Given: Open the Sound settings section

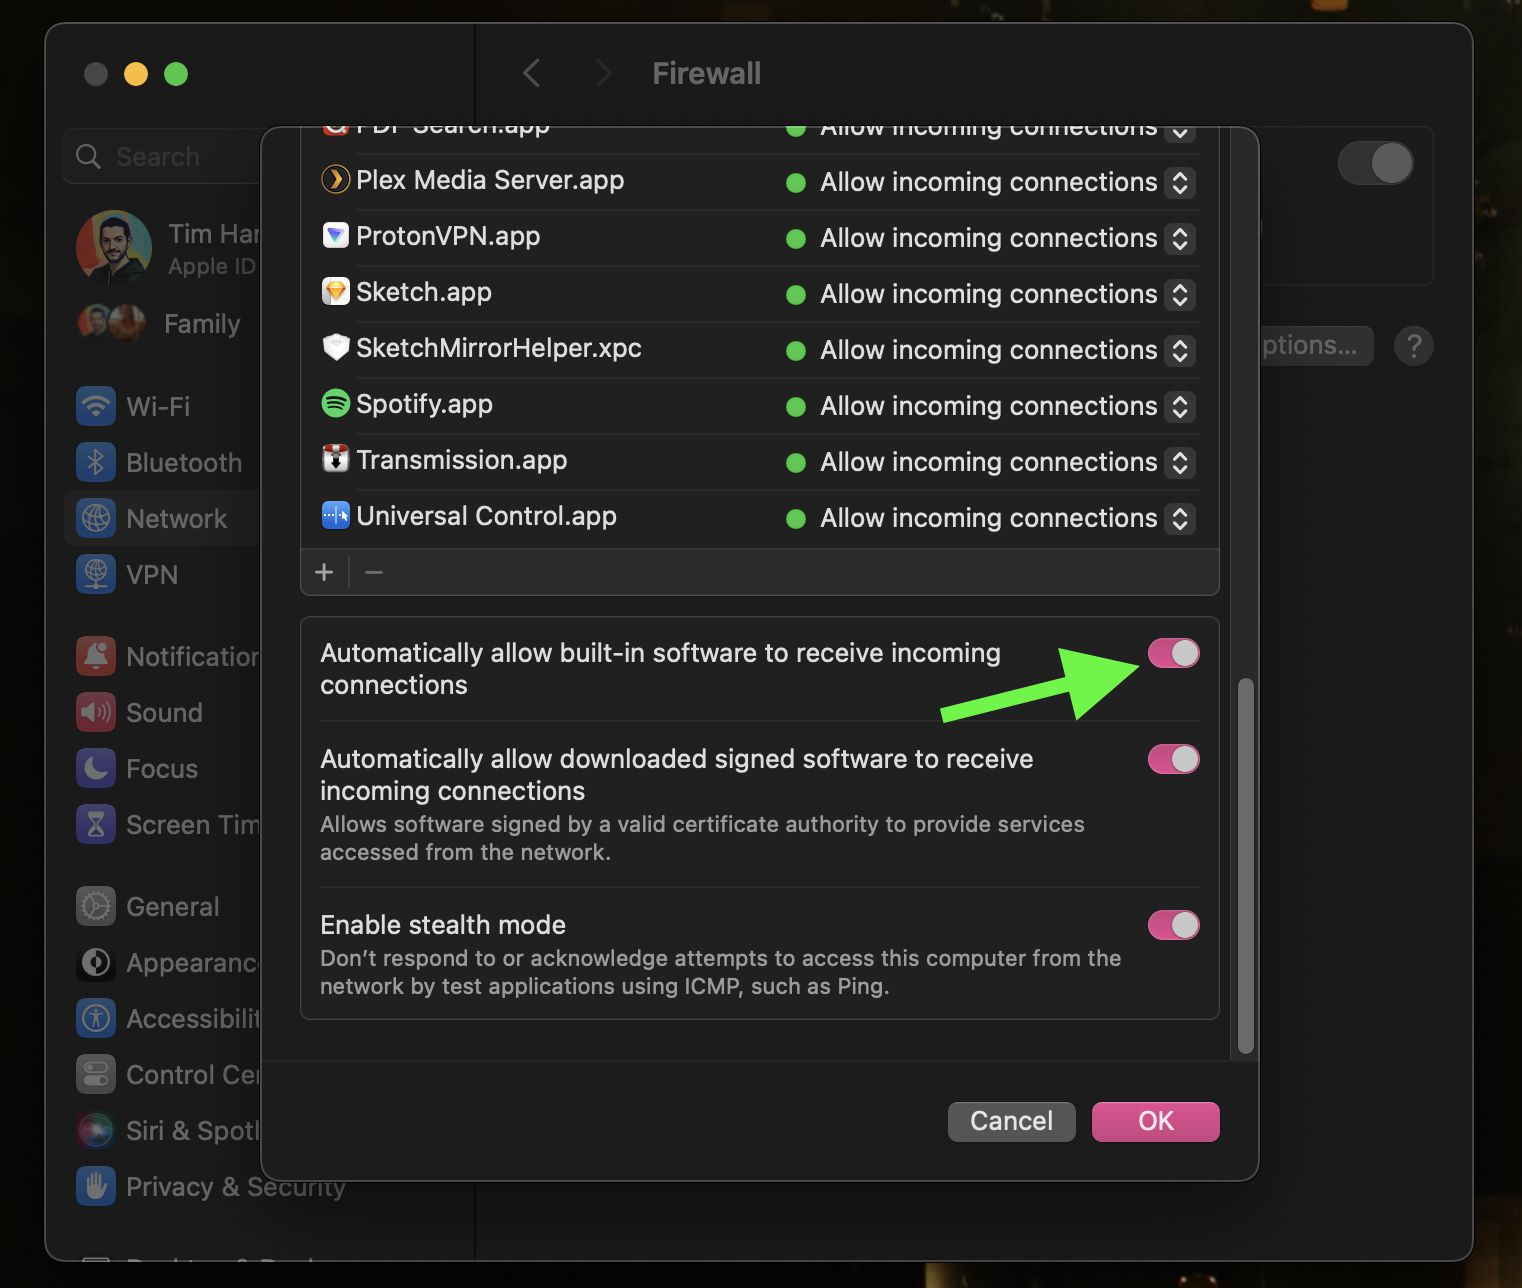Looking at the screenshot, I should (95, 712).
